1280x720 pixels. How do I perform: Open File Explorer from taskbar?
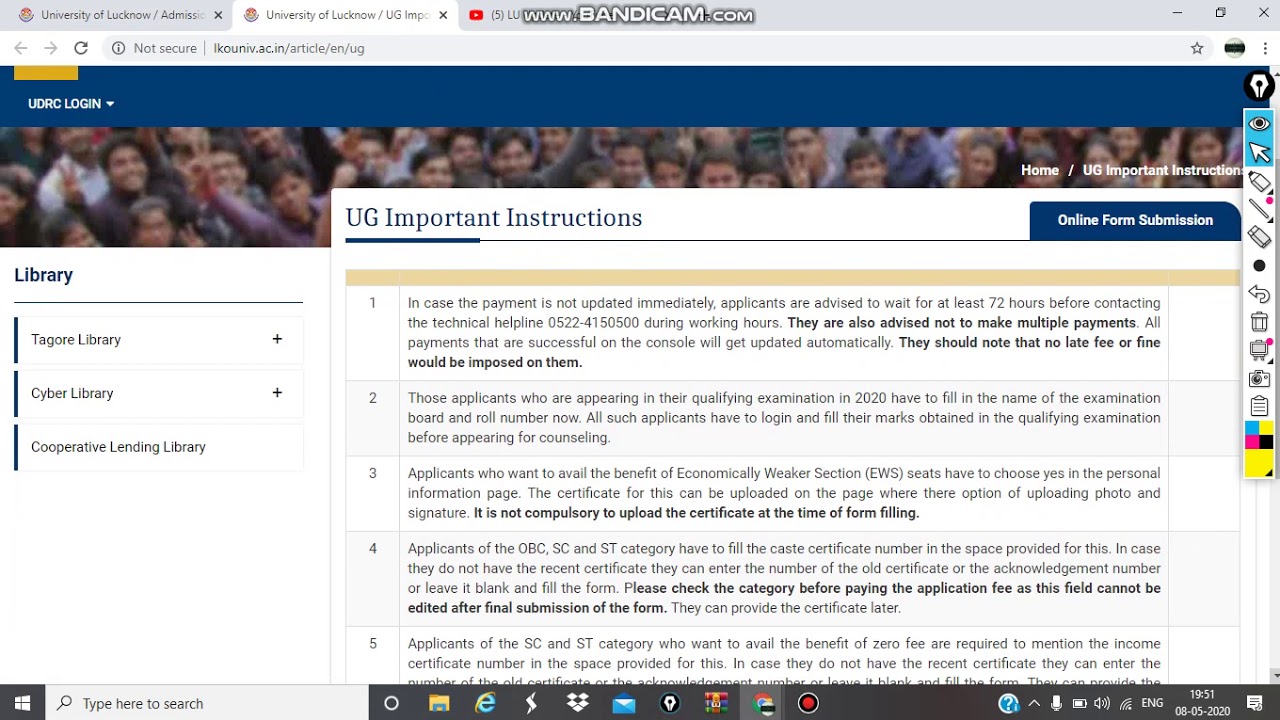tap(439, 703)
